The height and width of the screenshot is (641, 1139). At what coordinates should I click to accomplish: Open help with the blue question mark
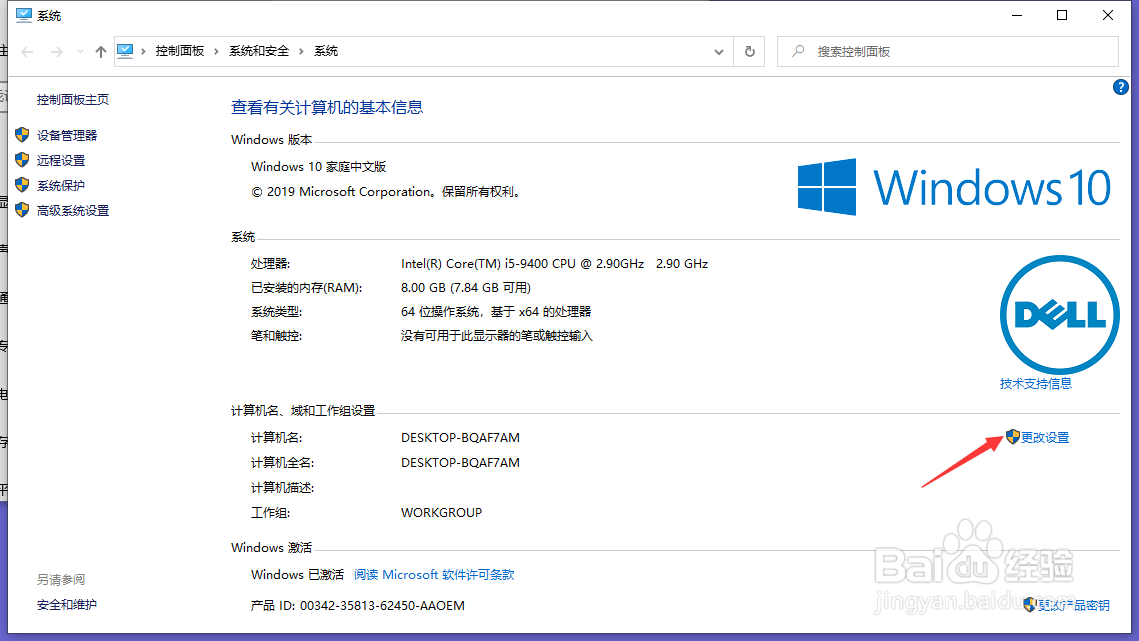pyautogui.click(x=1120, y=87)
